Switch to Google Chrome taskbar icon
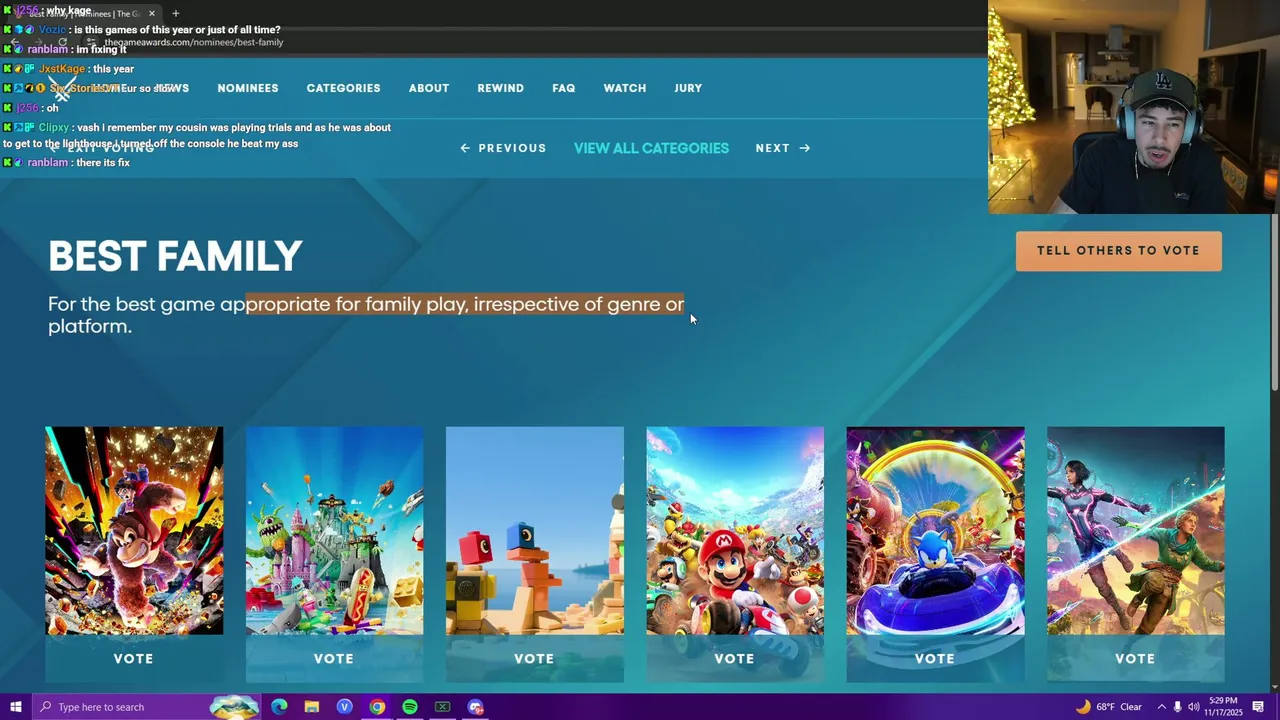Screen dimensions: 1280x720 [x=377, y=707]
